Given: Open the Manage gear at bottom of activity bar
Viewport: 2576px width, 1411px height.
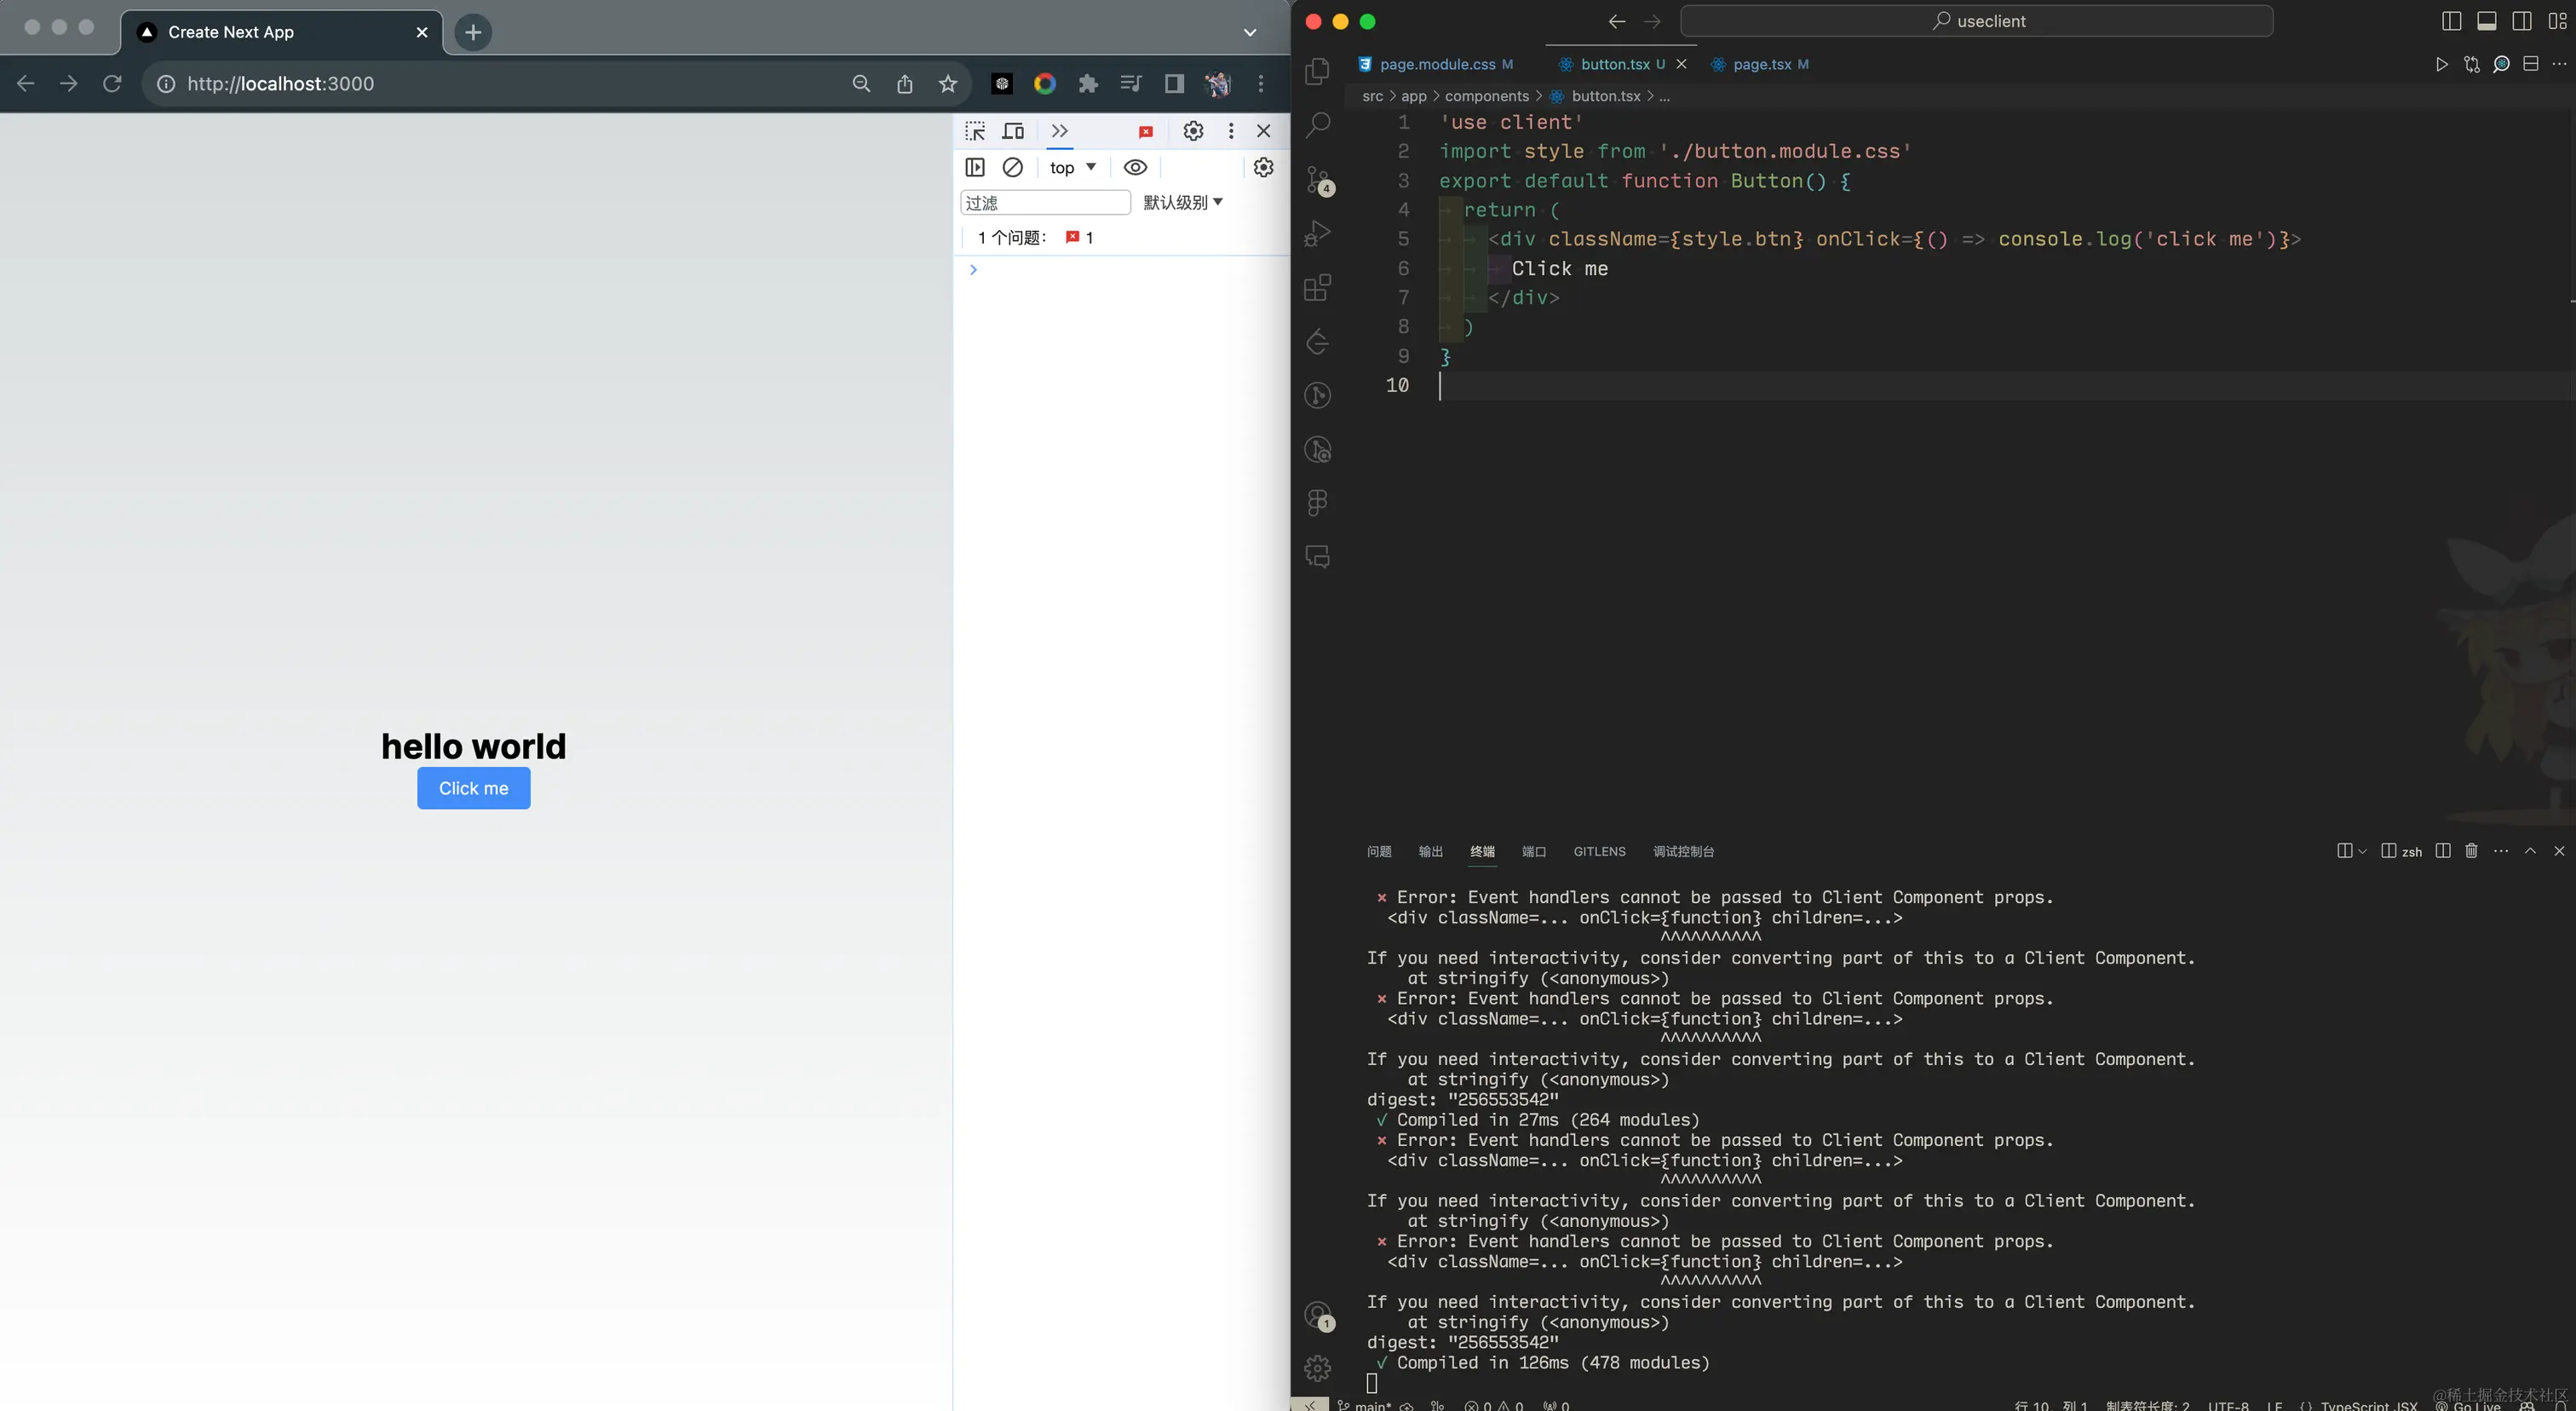Looking at the screenshot, I should pos(1318,1367).
